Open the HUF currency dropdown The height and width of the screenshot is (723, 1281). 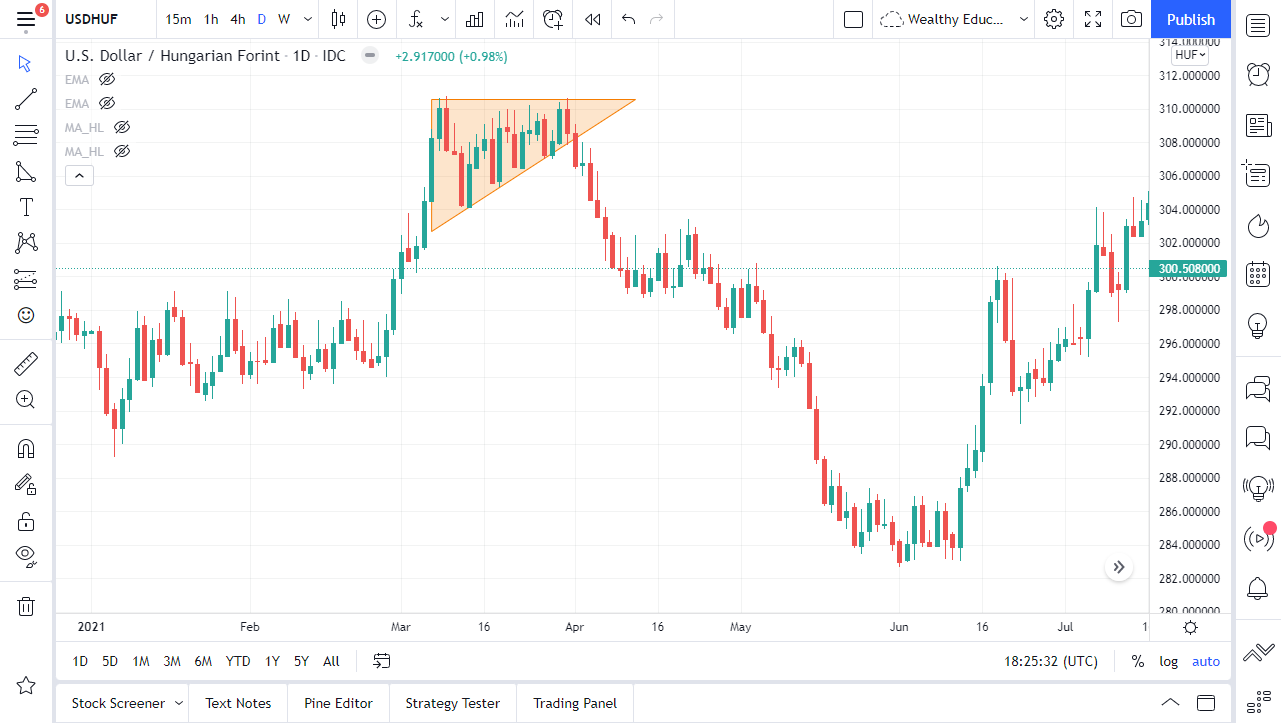click(x=1192, y=55)
